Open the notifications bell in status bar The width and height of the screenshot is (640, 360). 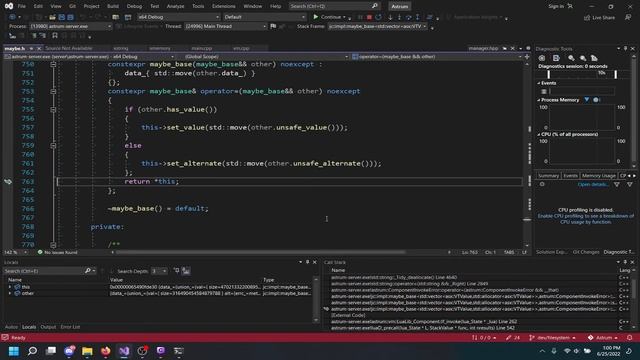pos(630,338)
